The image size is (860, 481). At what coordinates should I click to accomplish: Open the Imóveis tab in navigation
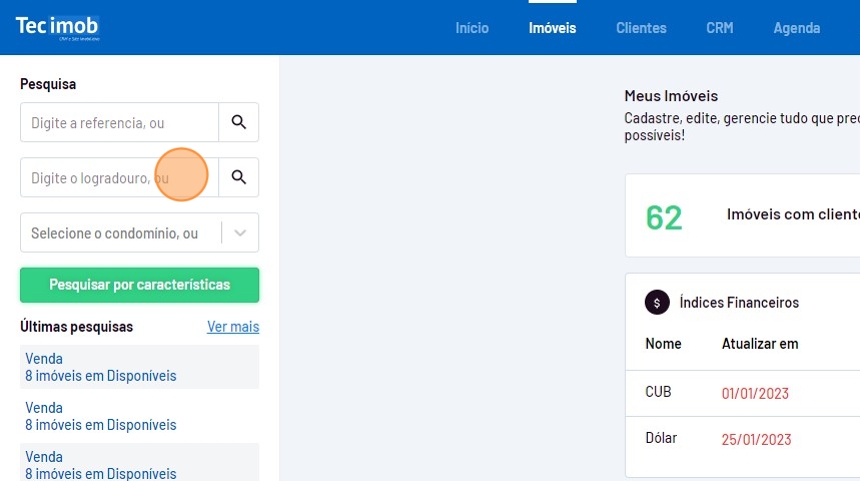(552, 28)
